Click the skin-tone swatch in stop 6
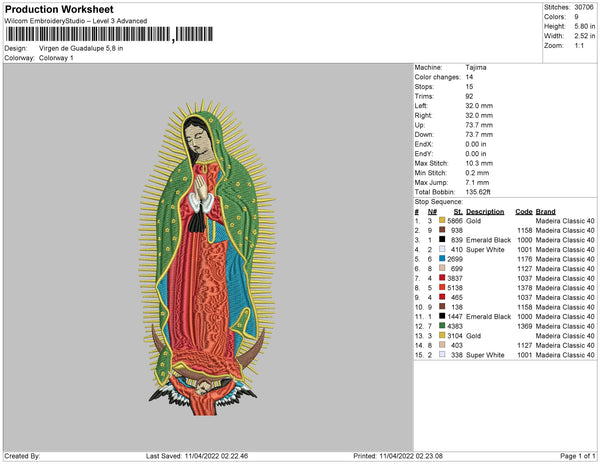Viewport: 600px width, 464px height. click(x=442, y=268)
